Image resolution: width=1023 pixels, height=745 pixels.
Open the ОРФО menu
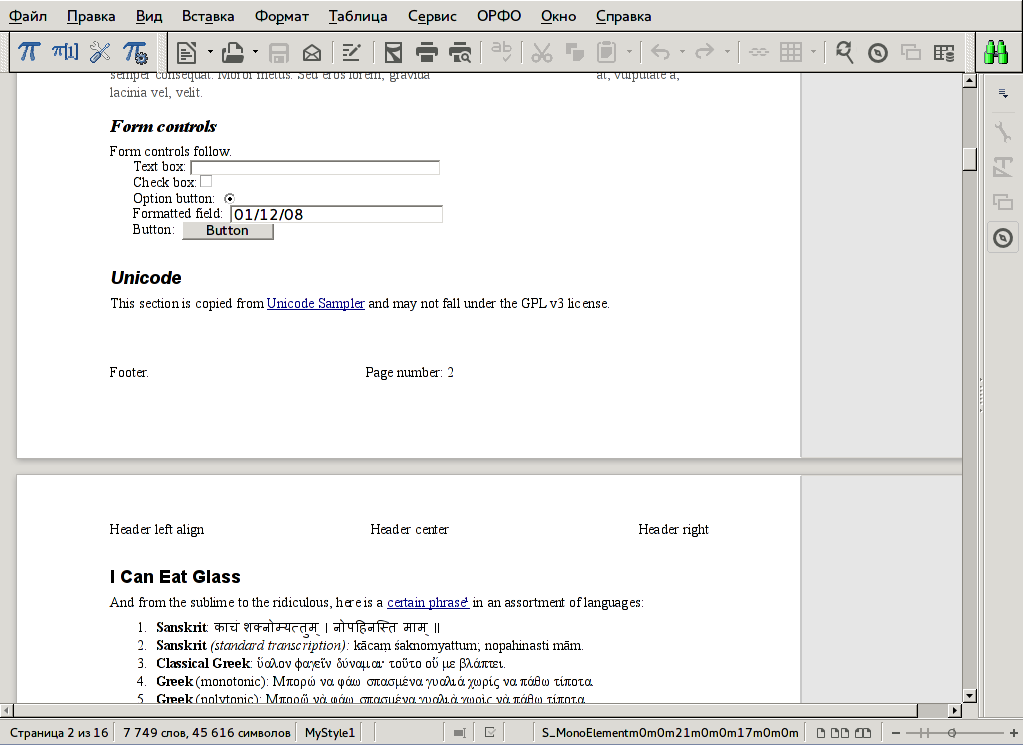(x=498, y=16)
